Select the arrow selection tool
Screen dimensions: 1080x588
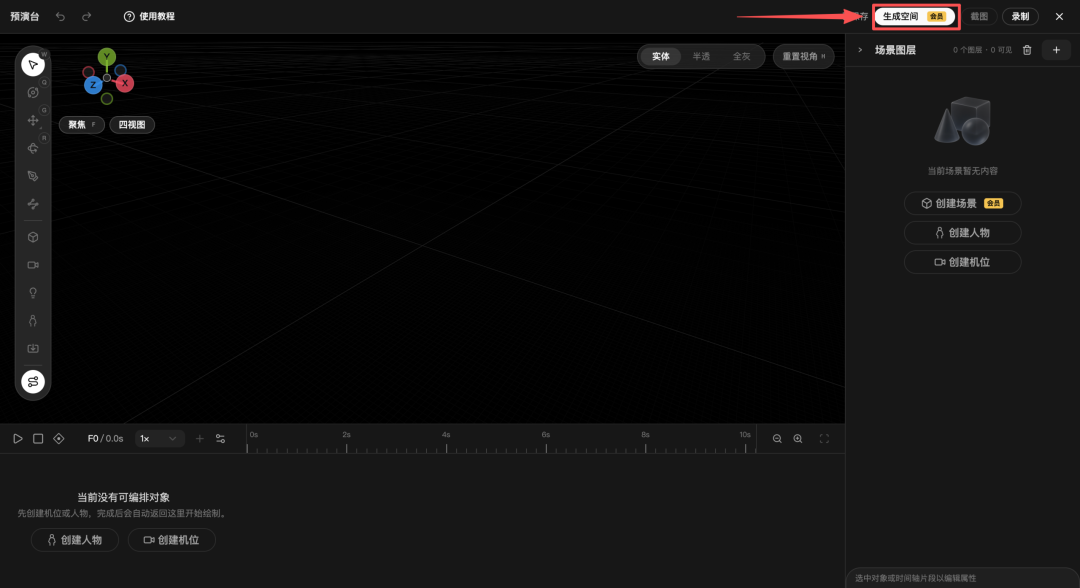tap(32, 65)
